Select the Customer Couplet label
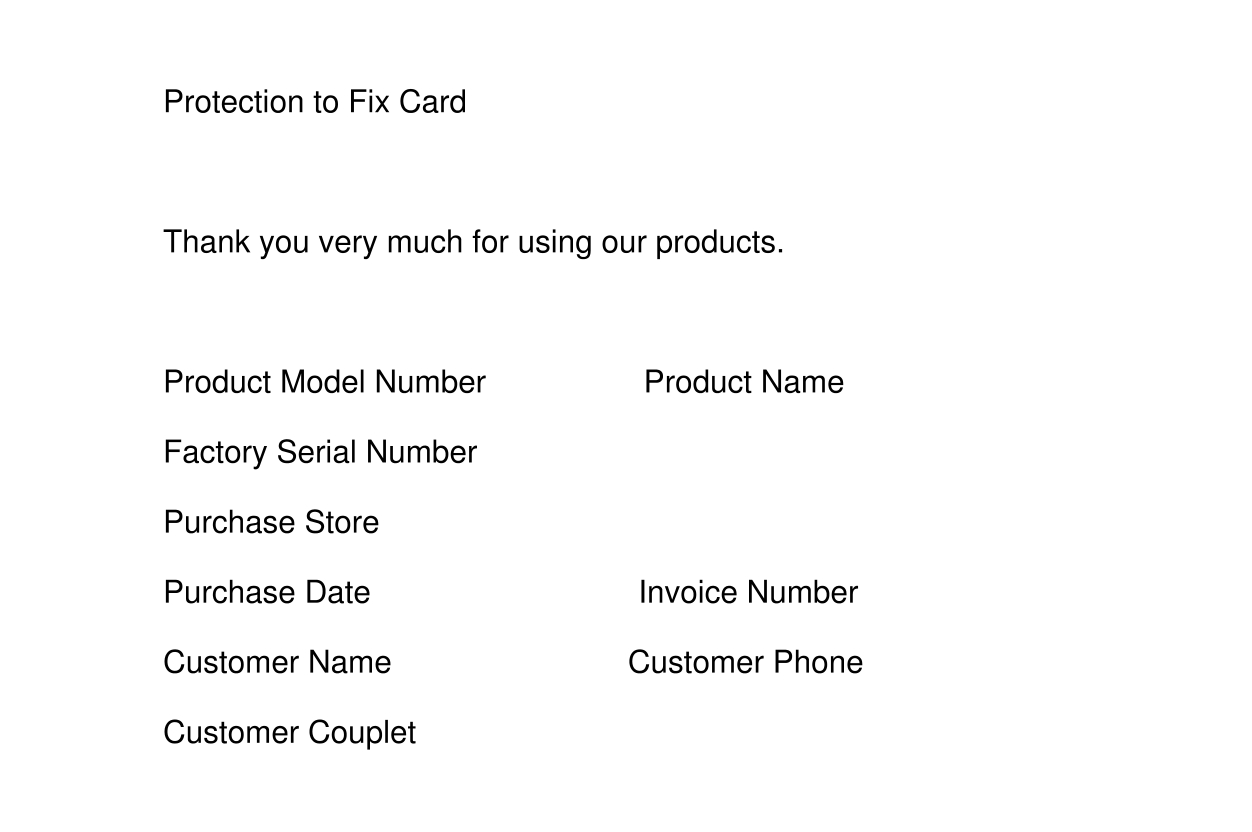Screen dimensions: 1252x832 [x=290, y=733]
